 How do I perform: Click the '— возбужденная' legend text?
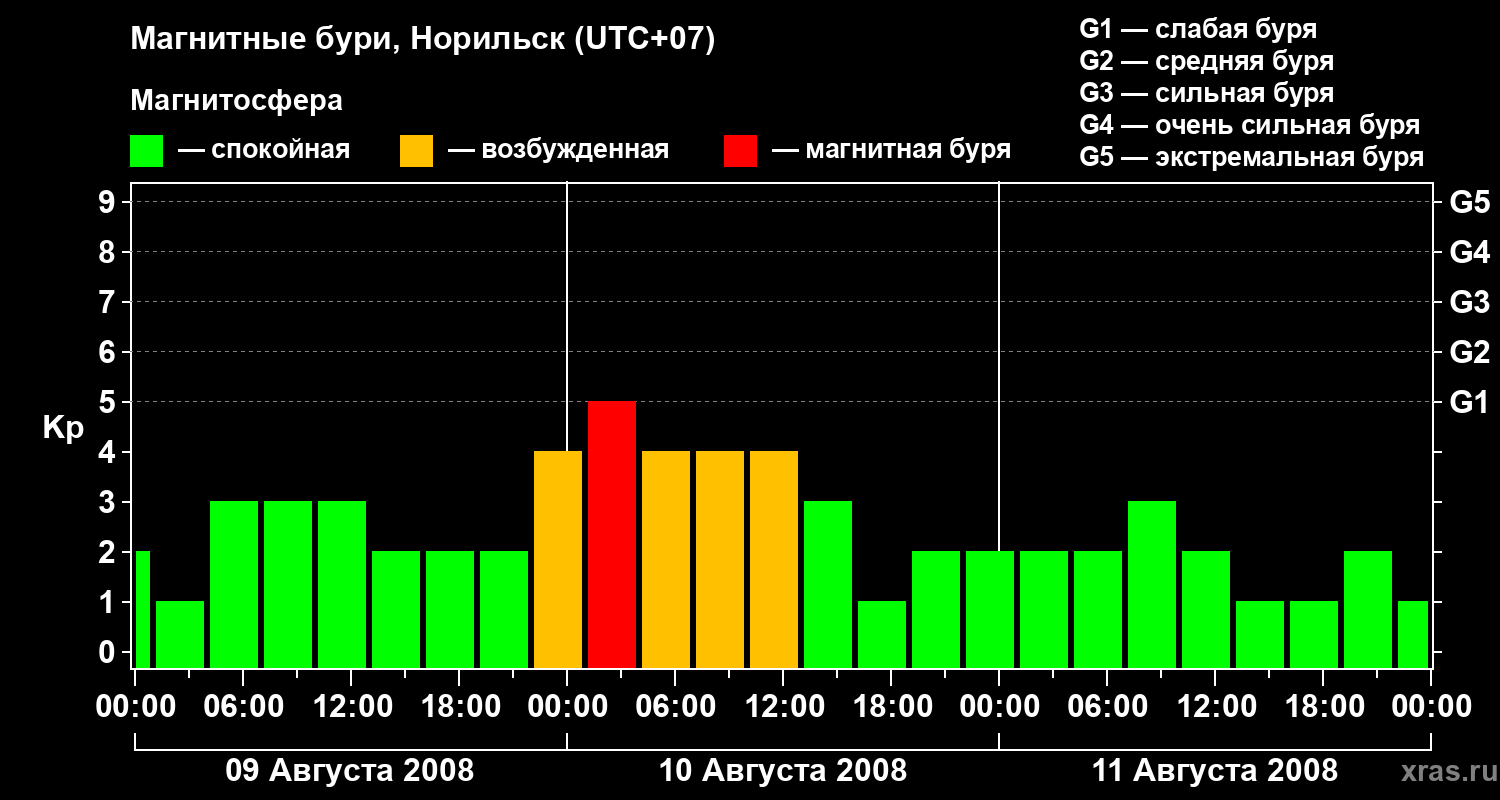coord(558,151)
